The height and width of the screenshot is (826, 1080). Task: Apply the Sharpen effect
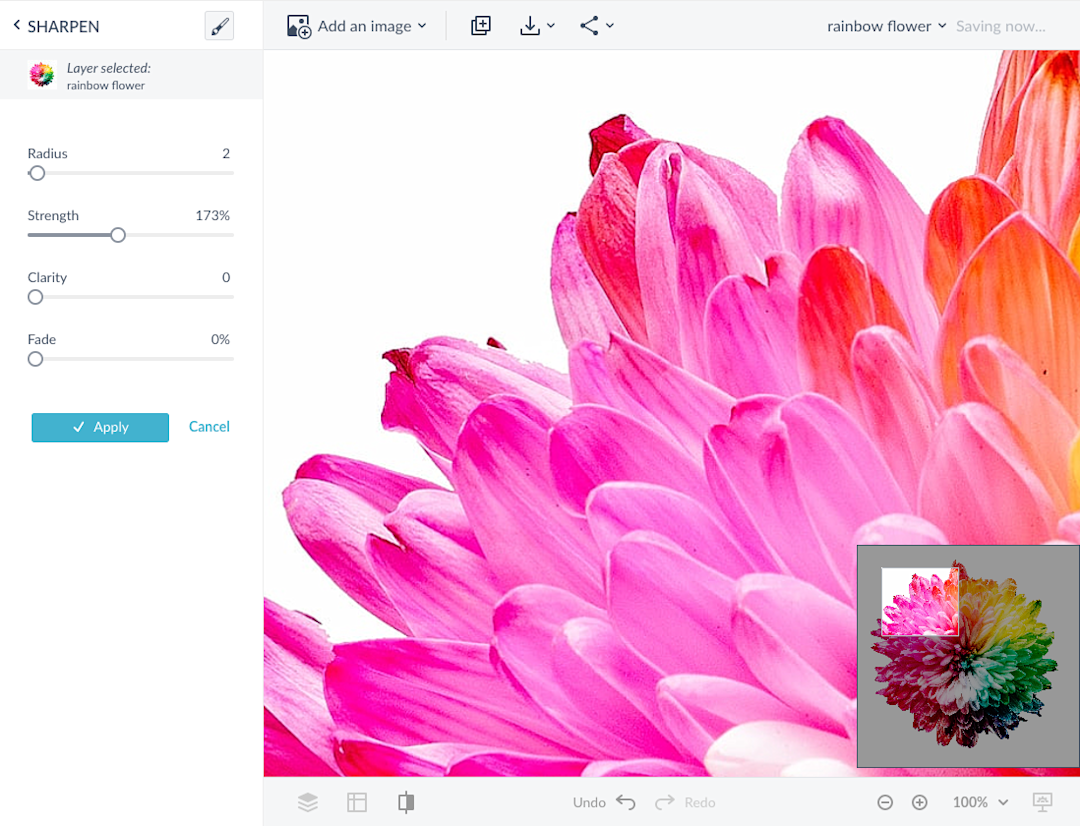(x=100, y=427)
